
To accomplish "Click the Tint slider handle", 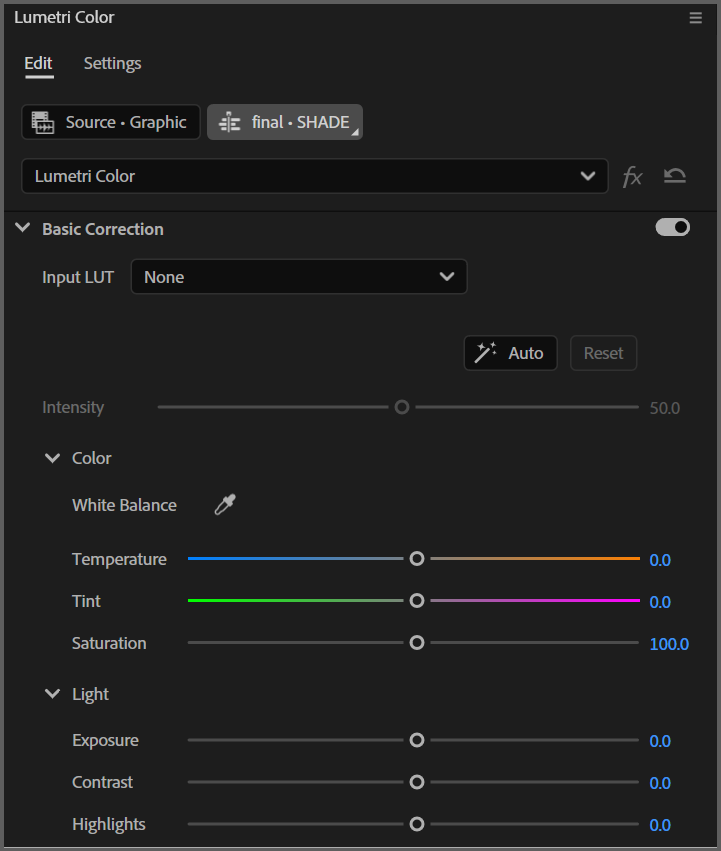I will [x=417, y=601].
